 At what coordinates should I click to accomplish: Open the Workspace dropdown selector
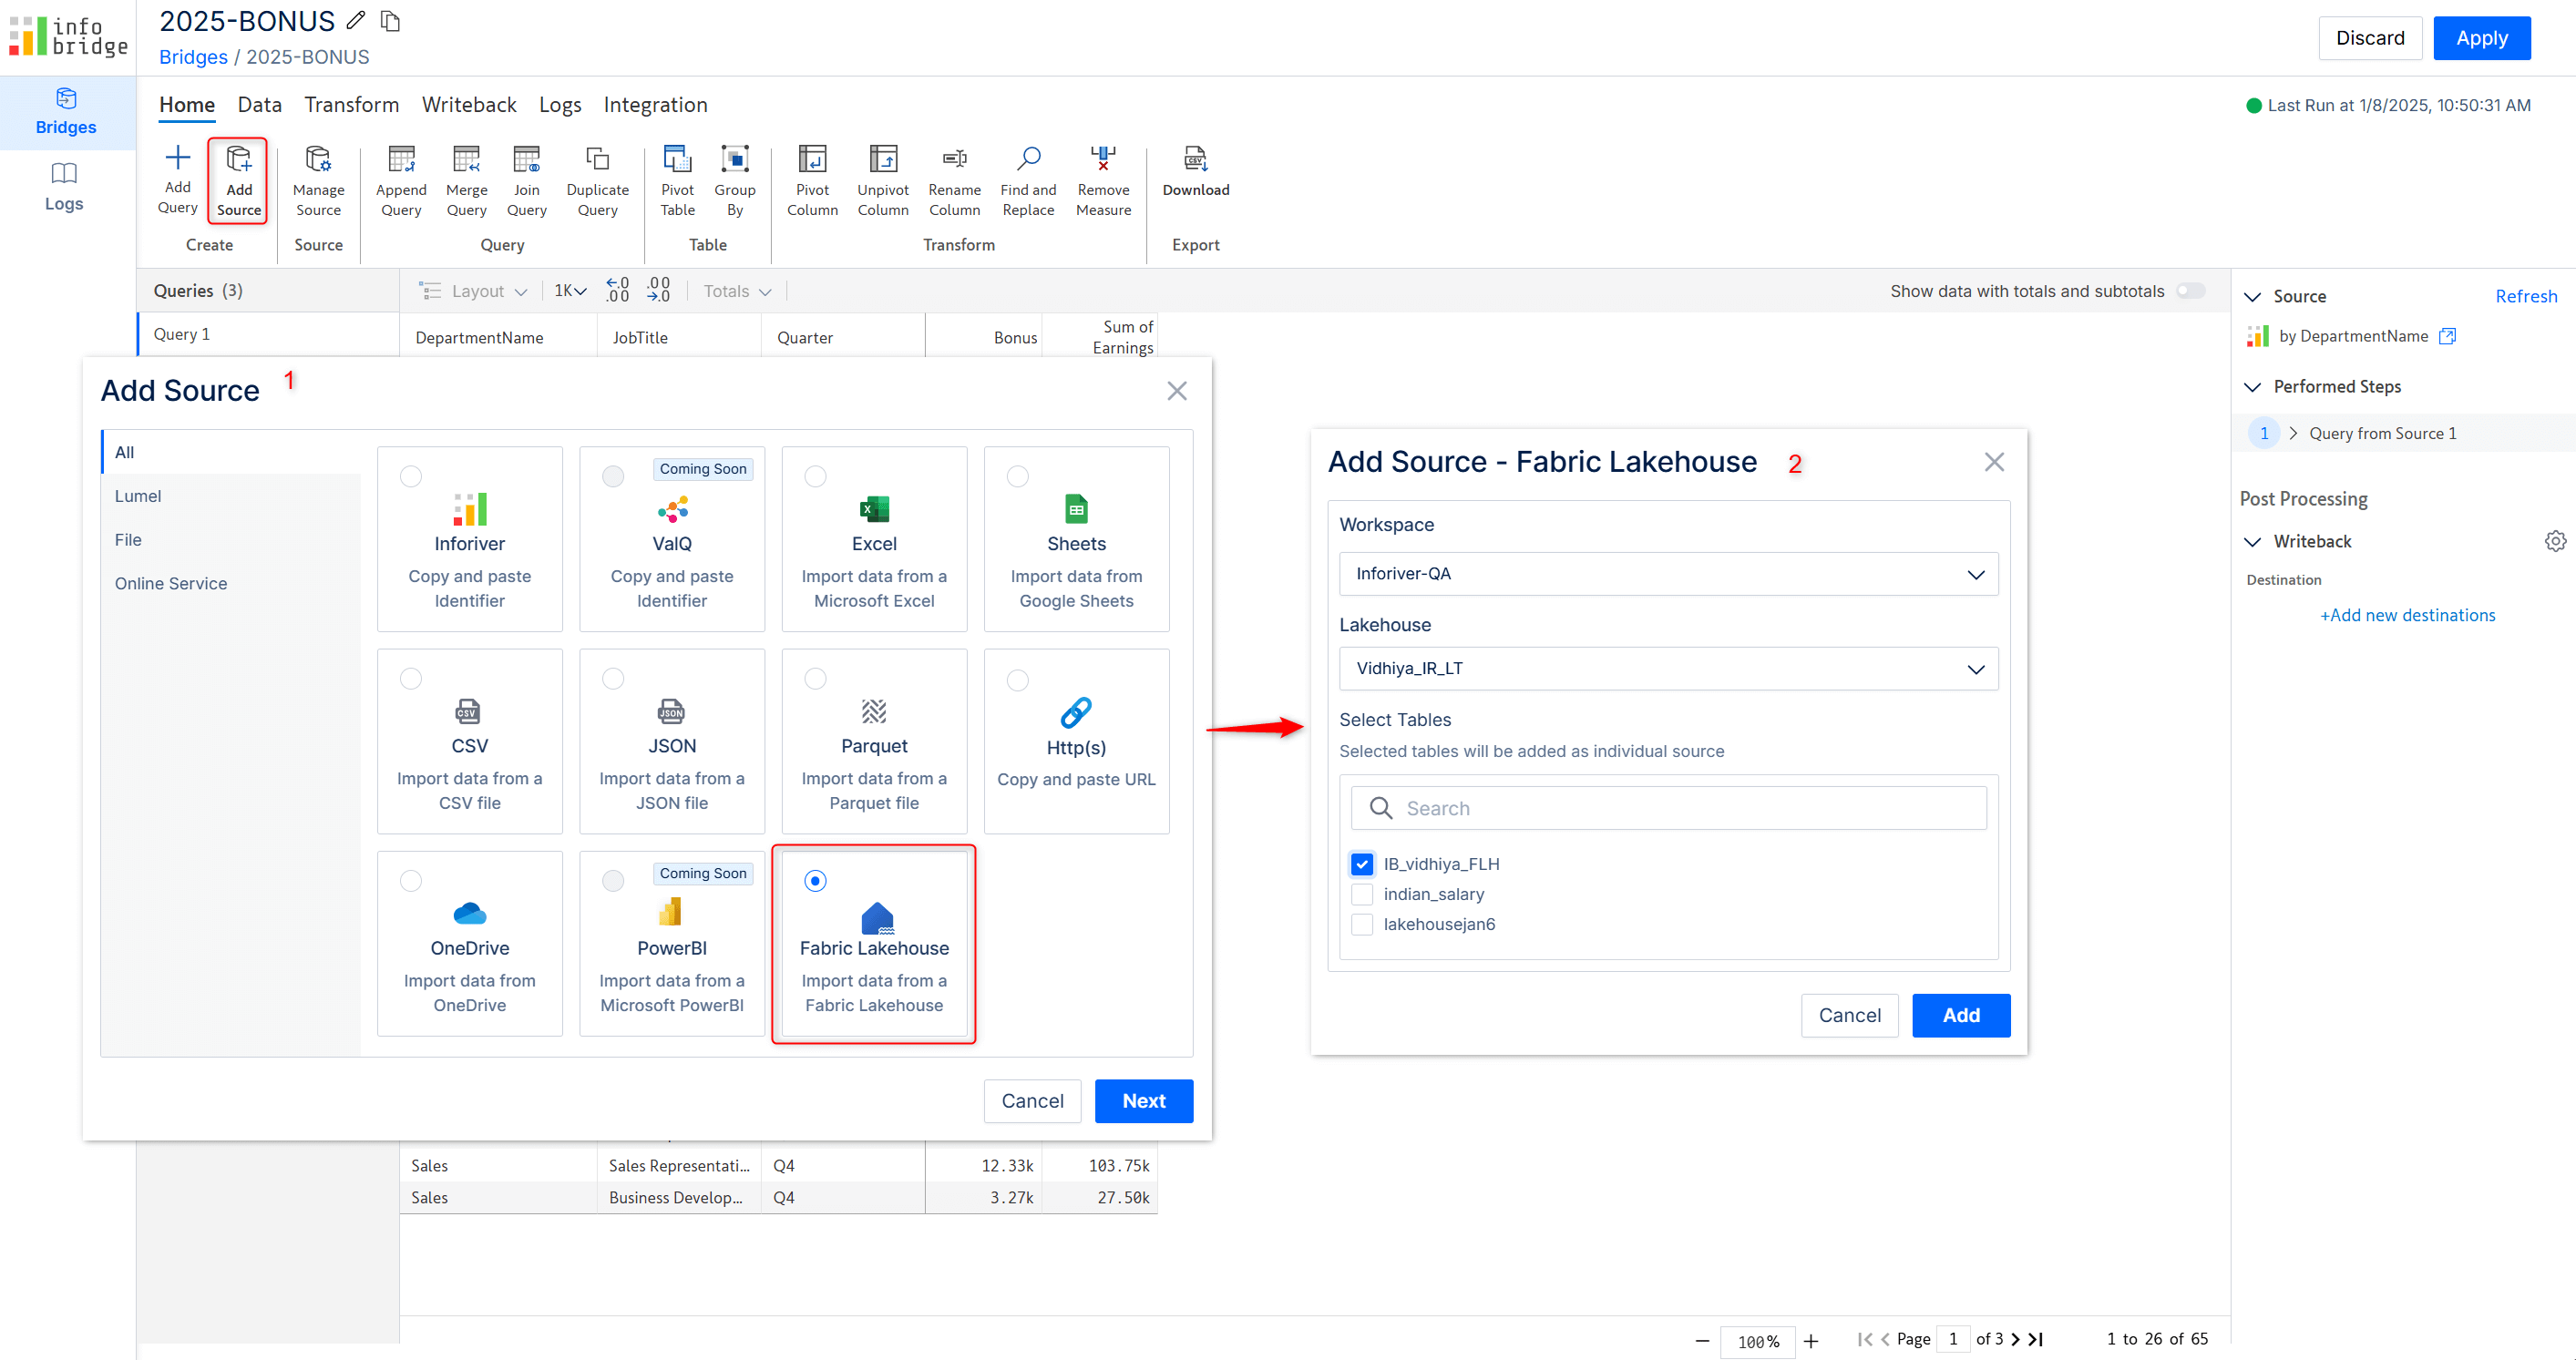click(1667, 574)
